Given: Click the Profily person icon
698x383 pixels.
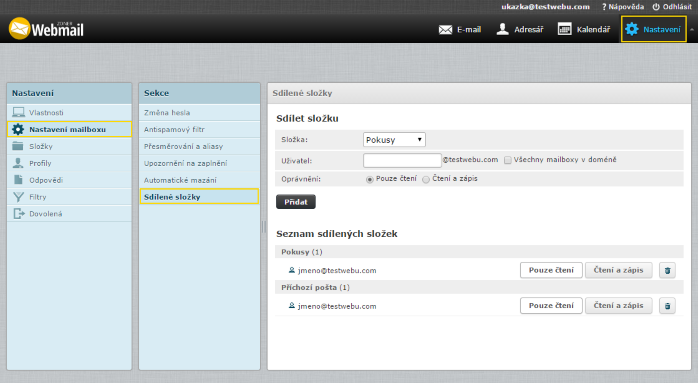Looking at the screenshot, I should point(18,163).
